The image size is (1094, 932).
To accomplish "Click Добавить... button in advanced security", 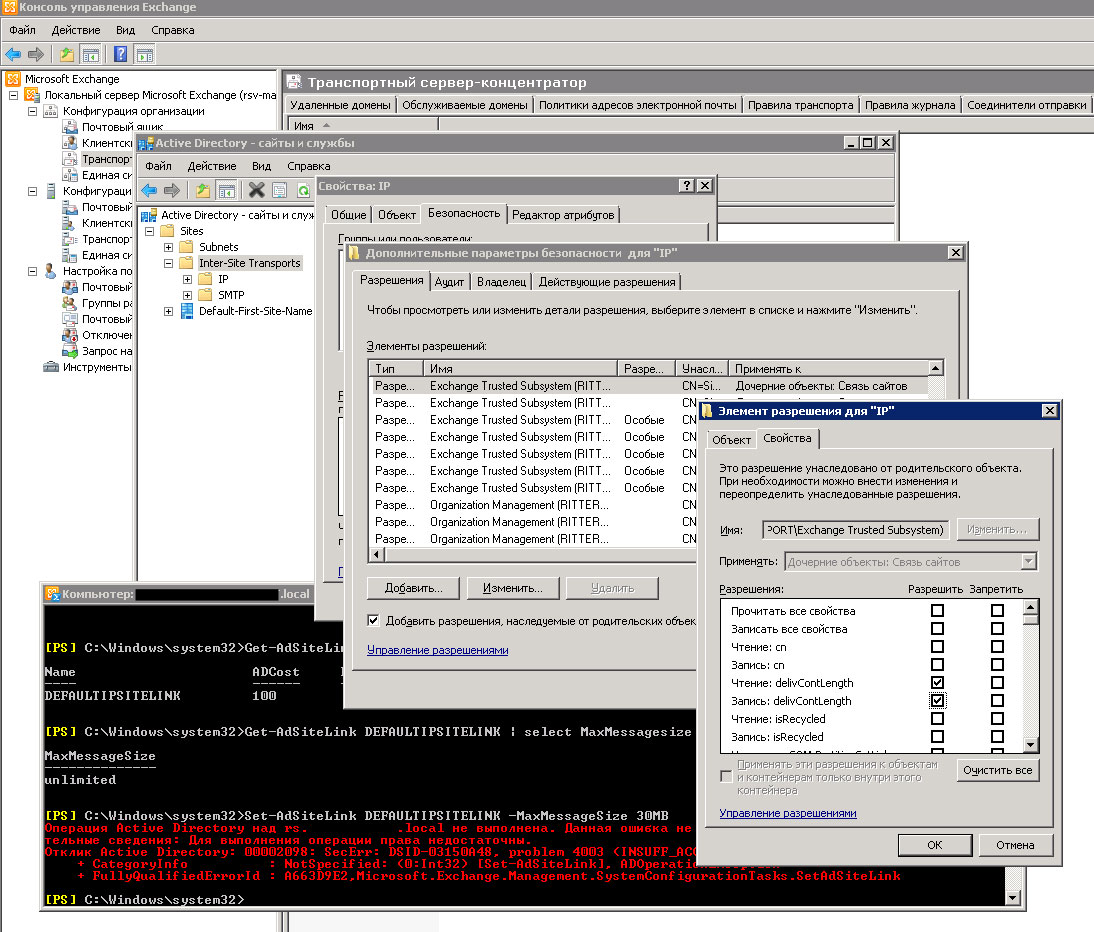I will point(413,588).
